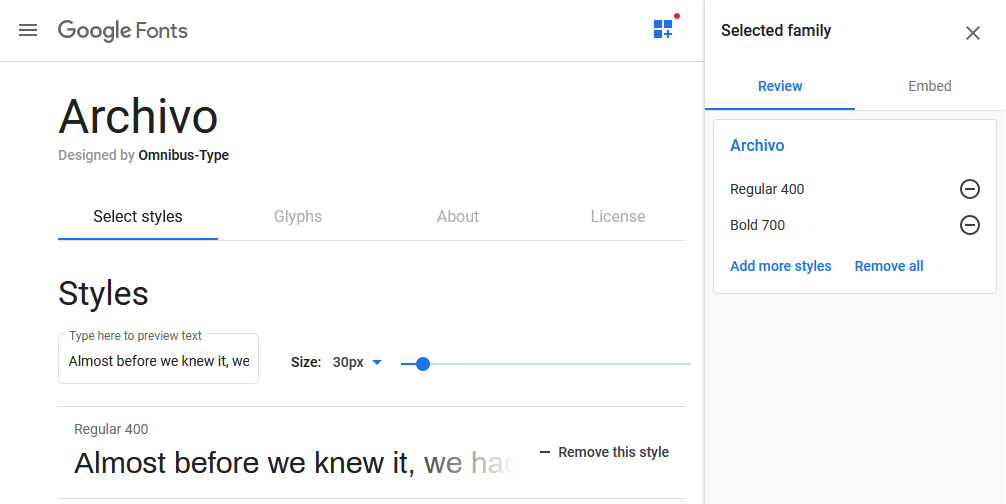Viewport: 1006px width, 504px height.
Task: Click the Archivo page title
Action: pos(138,117)
